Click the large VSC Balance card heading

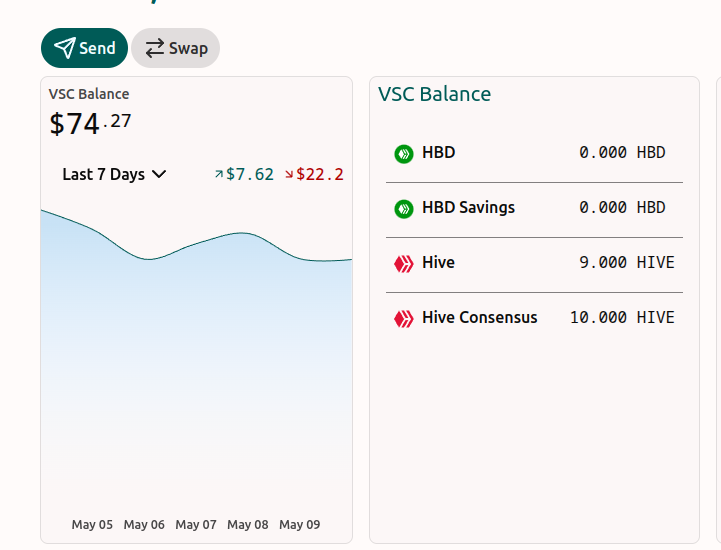435,94
